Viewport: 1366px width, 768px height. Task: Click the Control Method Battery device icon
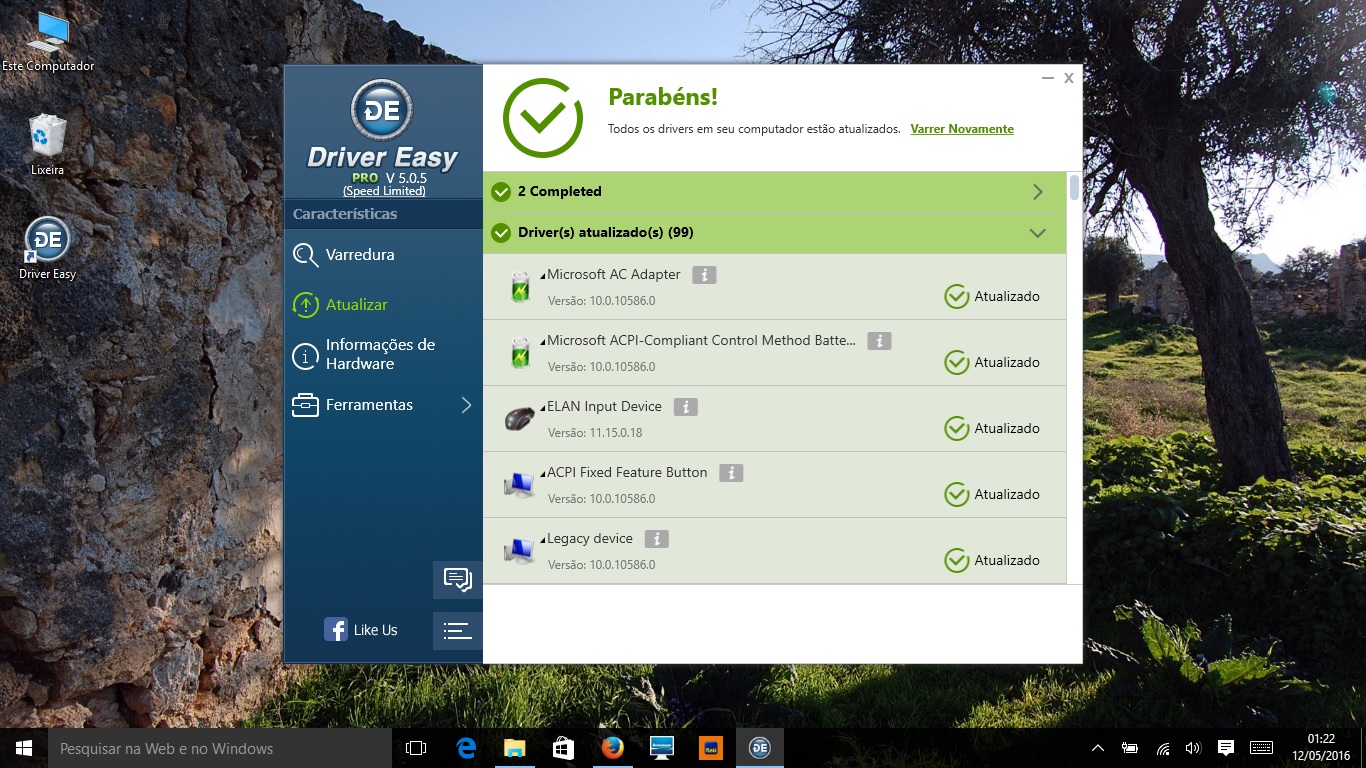(520, 353)
